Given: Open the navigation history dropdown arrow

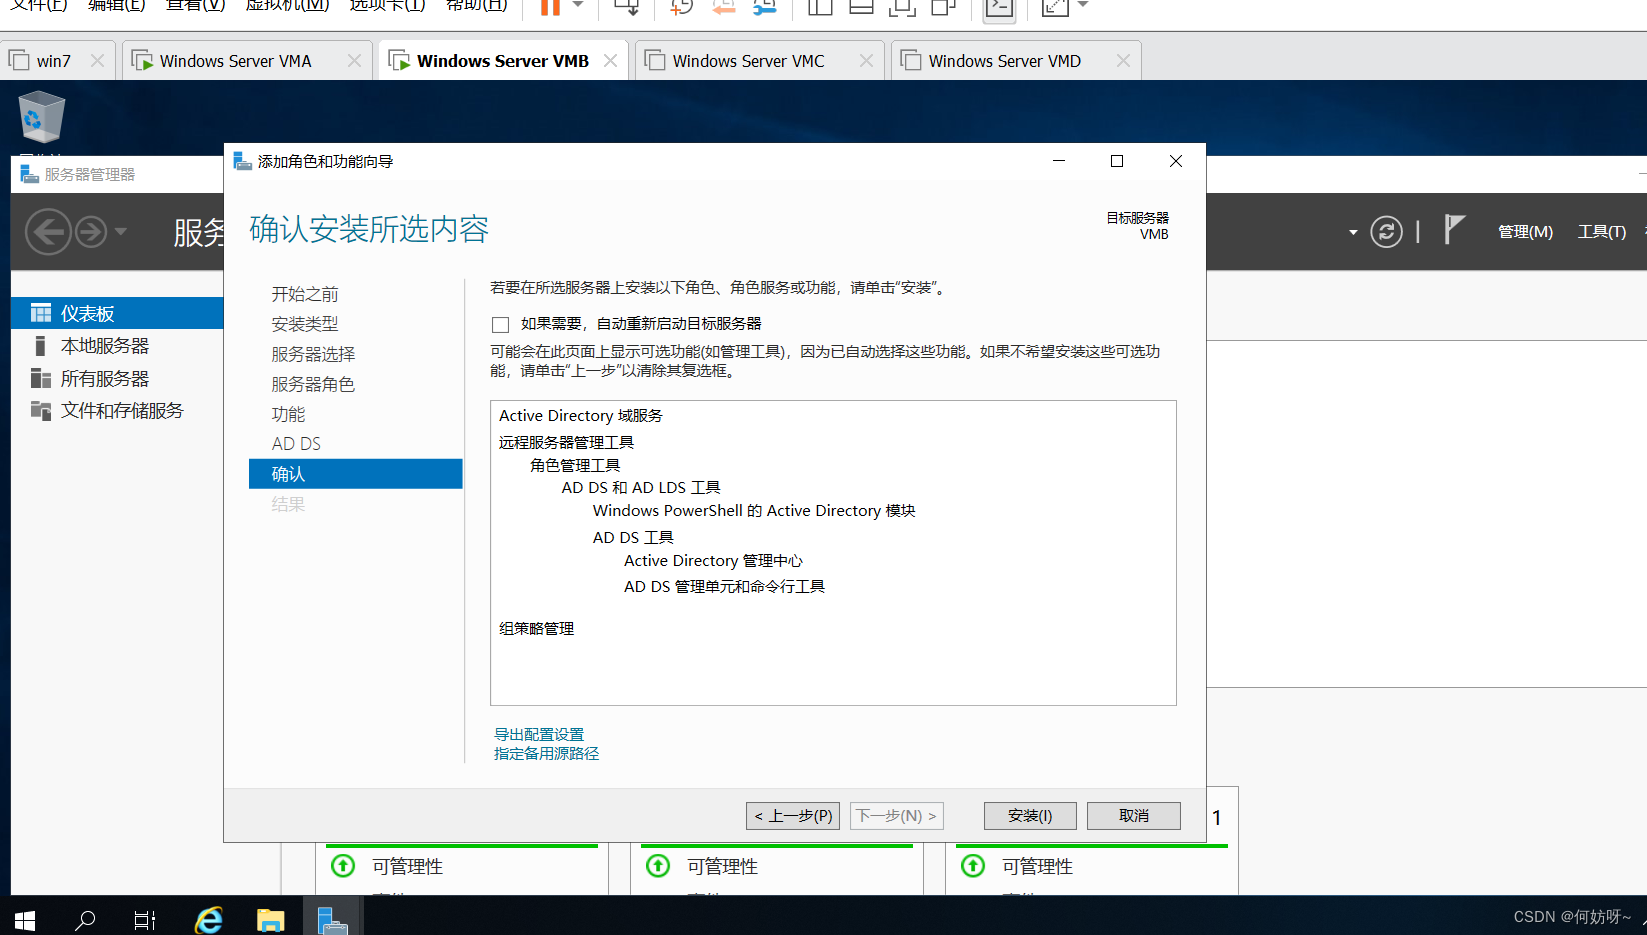Looking at the screenshot, I should (121, 232).
